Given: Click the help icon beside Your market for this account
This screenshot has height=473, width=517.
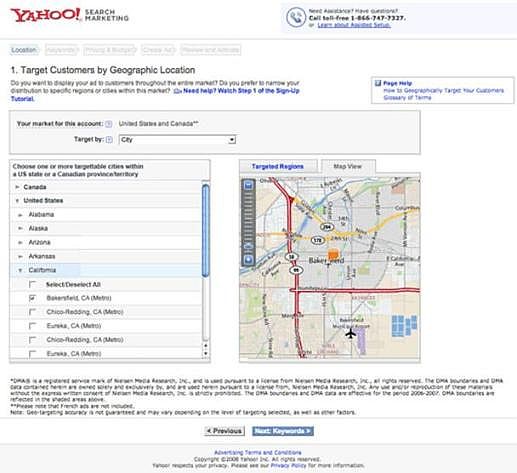Looking at the screenshot, I should click(108, 124).
